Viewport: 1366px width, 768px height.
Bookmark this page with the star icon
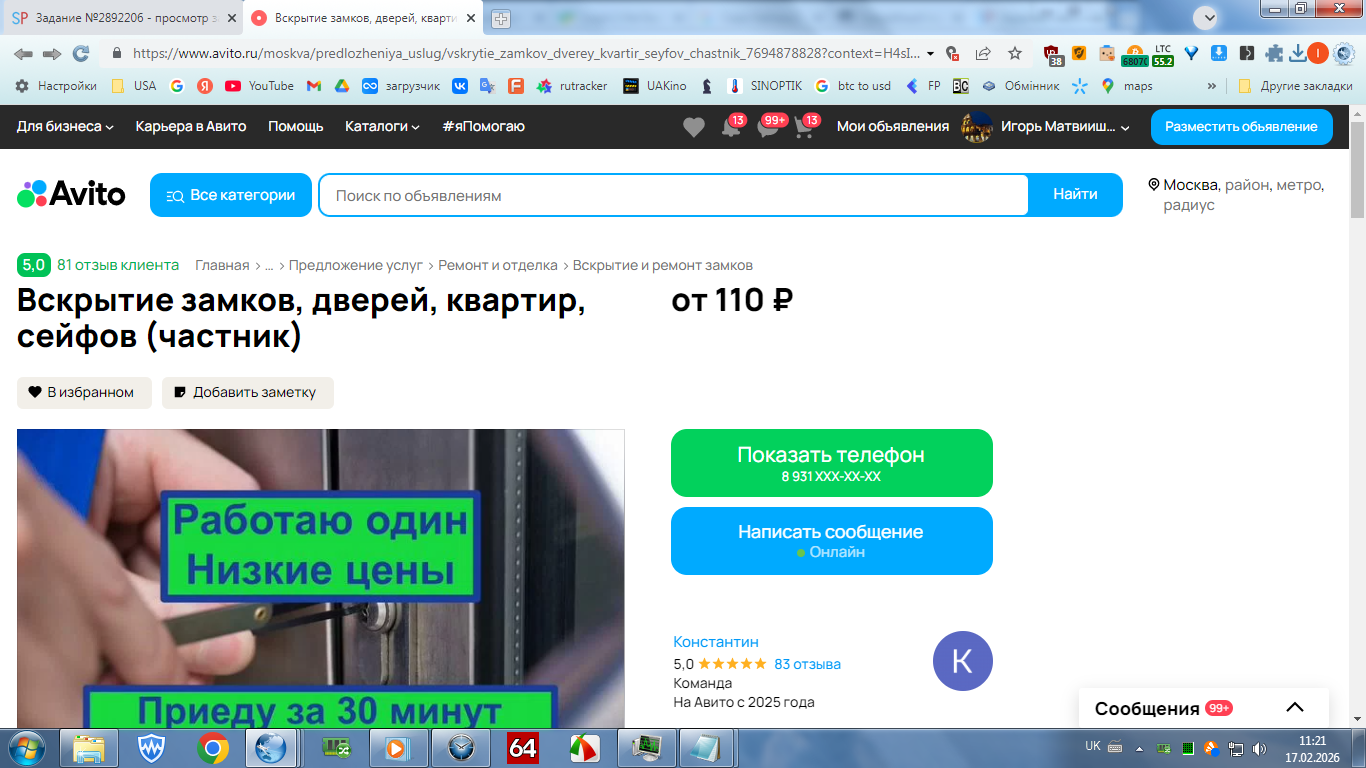pyautogui.click(x=1015, y=53)
